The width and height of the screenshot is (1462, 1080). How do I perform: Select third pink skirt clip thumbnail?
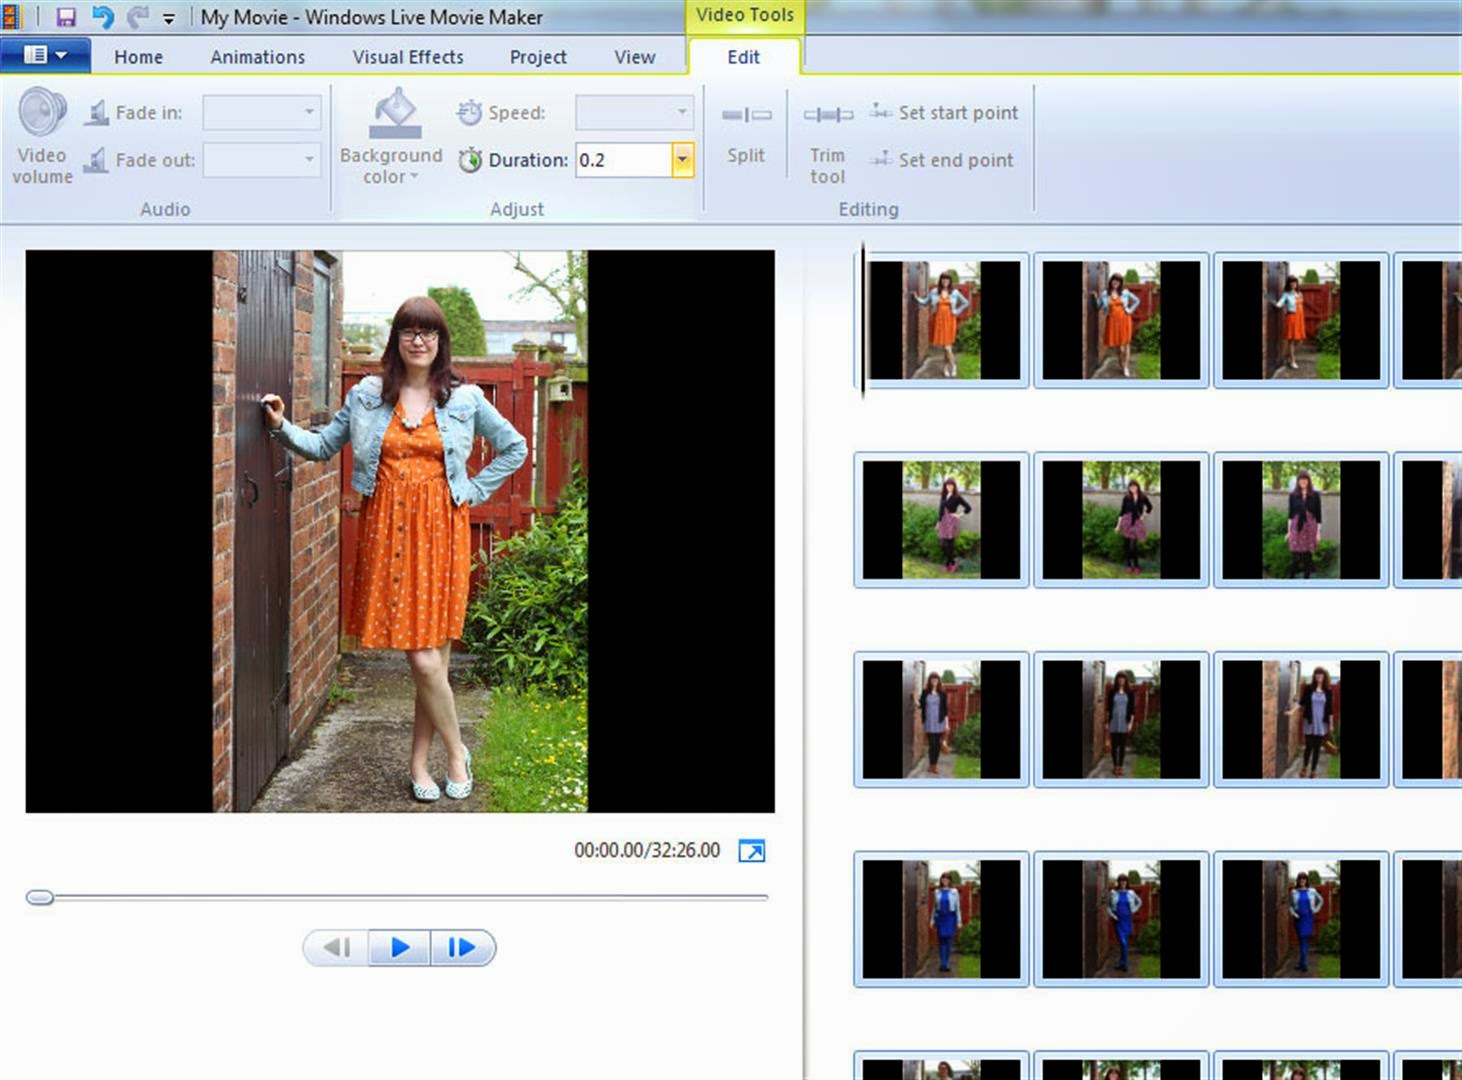(x=1301, y=520)
